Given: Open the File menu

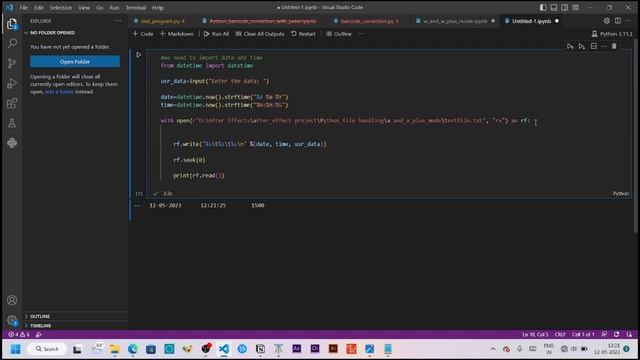Looking at the screenshot, I should [24, 7].
